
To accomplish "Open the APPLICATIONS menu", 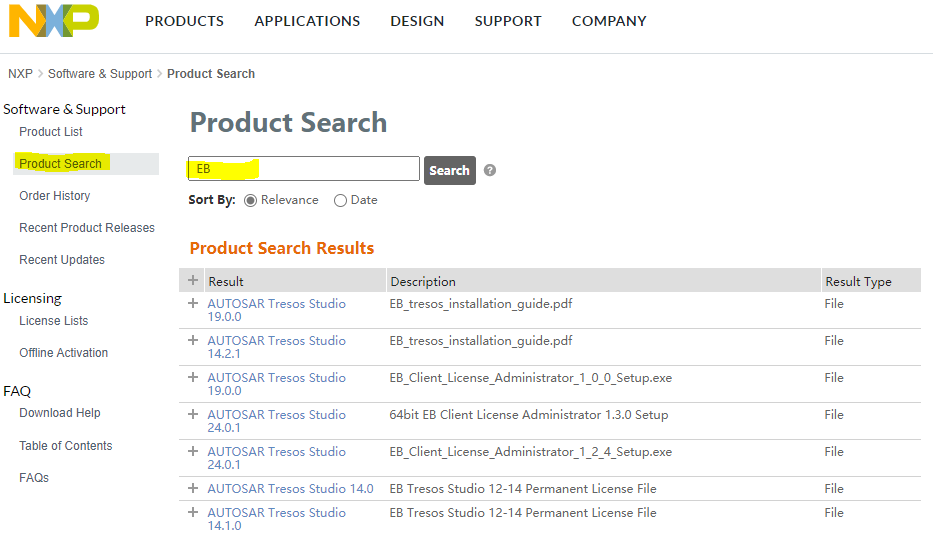I will point(307,21).
